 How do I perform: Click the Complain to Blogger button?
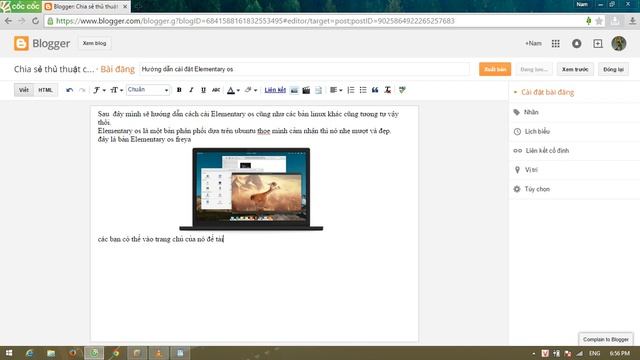tap(606, 339)
